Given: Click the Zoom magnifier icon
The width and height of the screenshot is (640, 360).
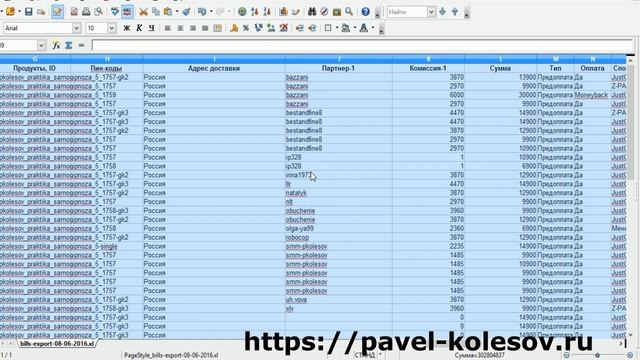Looking at the screenshot, I should point(349,12).
